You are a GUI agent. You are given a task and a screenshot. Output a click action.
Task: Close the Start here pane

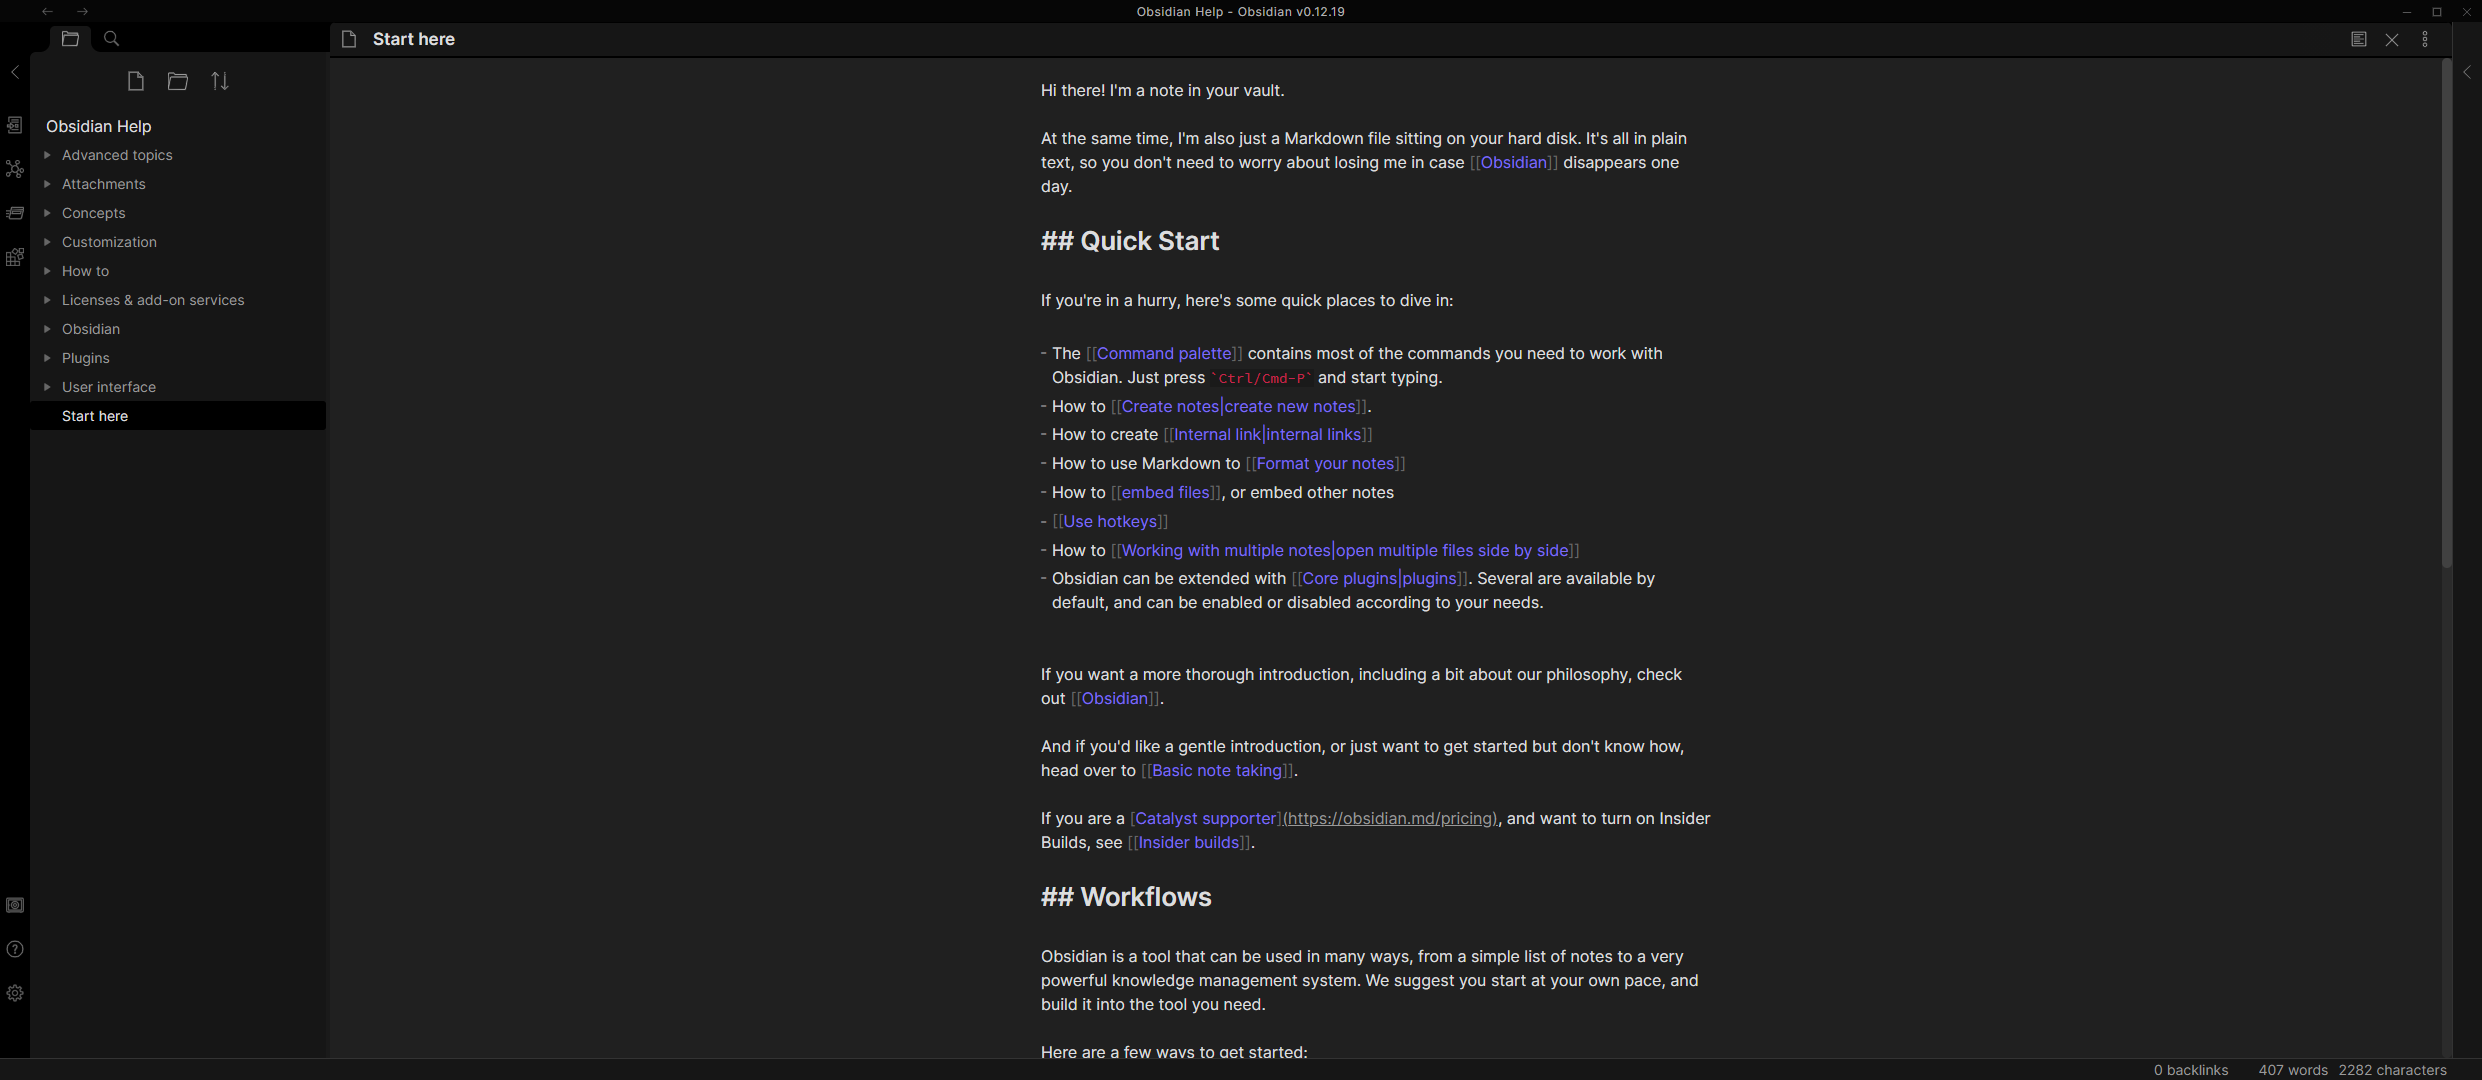[x=2392, y=39]
